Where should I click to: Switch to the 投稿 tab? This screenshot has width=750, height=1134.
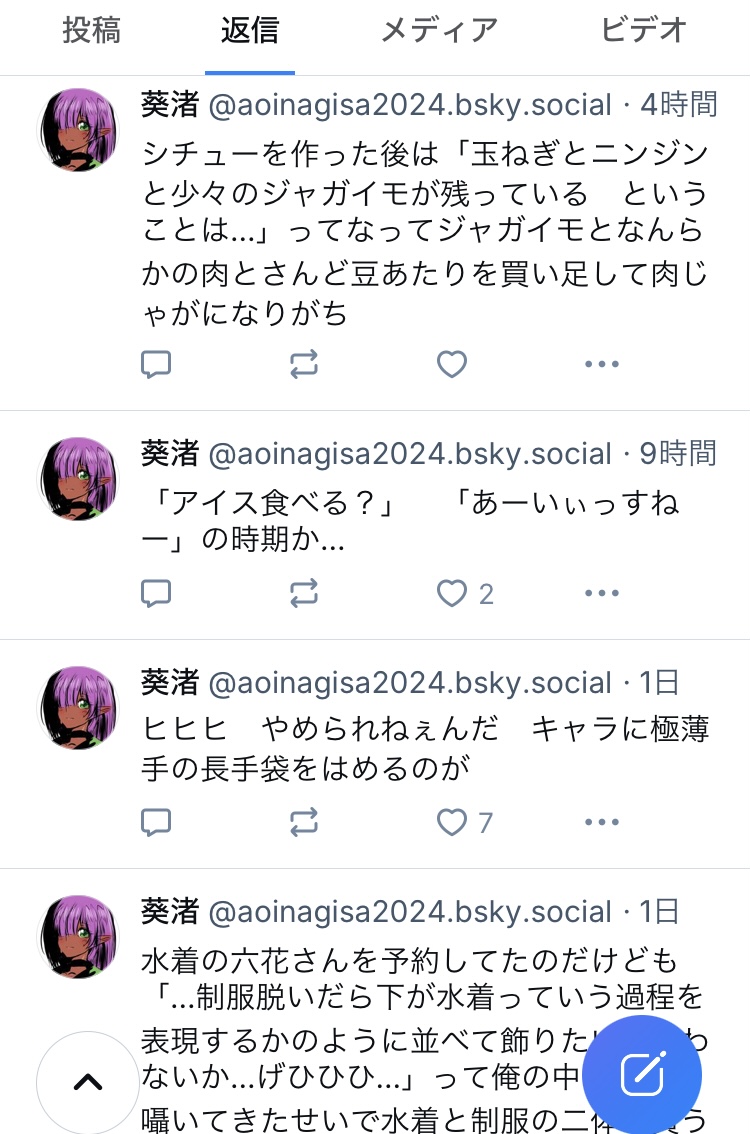tap(91, 30)
